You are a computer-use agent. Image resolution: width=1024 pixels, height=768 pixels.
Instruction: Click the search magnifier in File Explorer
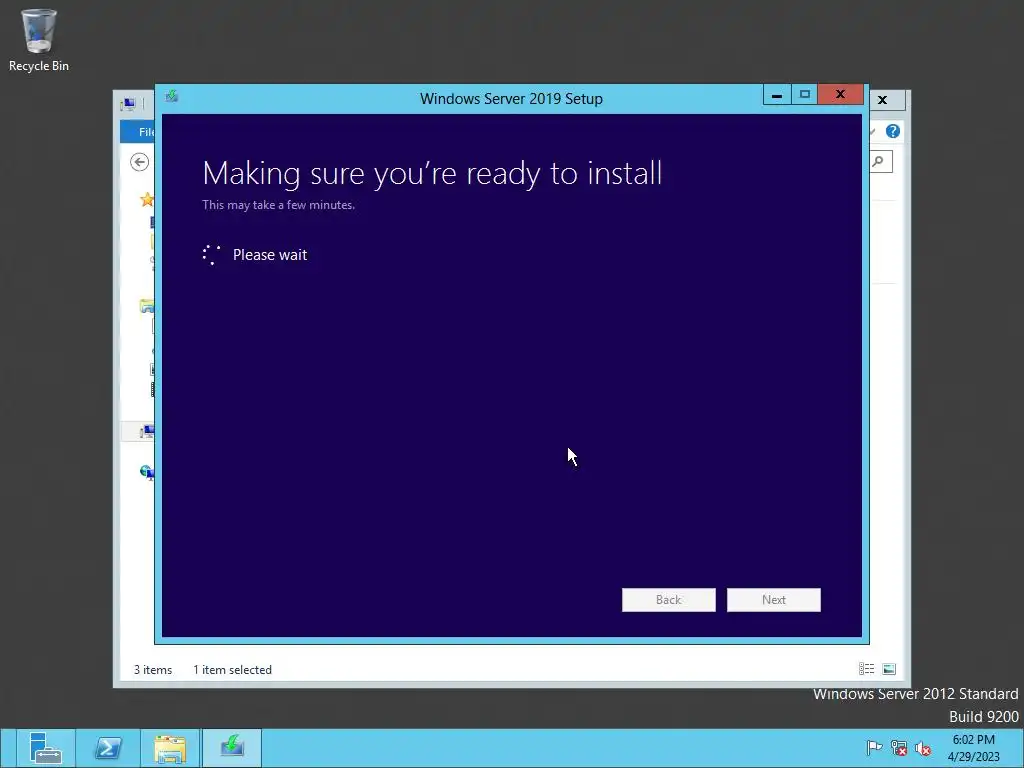(880, 161)
